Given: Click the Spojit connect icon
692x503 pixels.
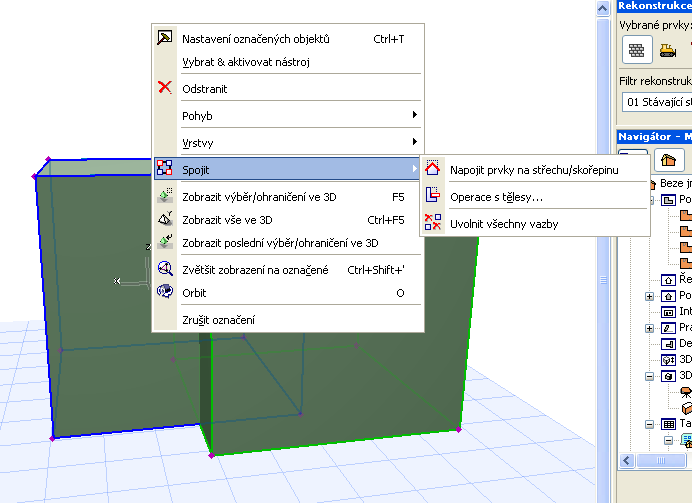Looking at the screenshot, I should pos(165,168).
